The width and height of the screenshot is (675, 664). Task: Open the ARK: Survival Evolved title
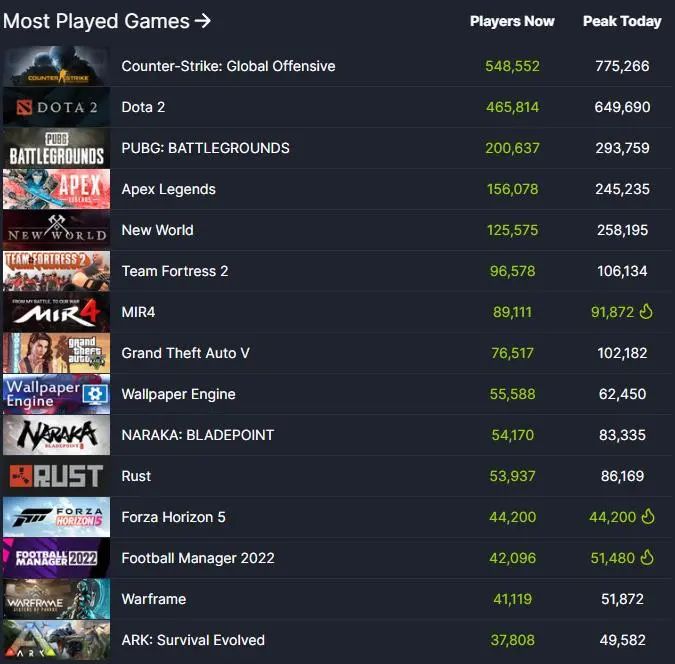coord(193,640)
